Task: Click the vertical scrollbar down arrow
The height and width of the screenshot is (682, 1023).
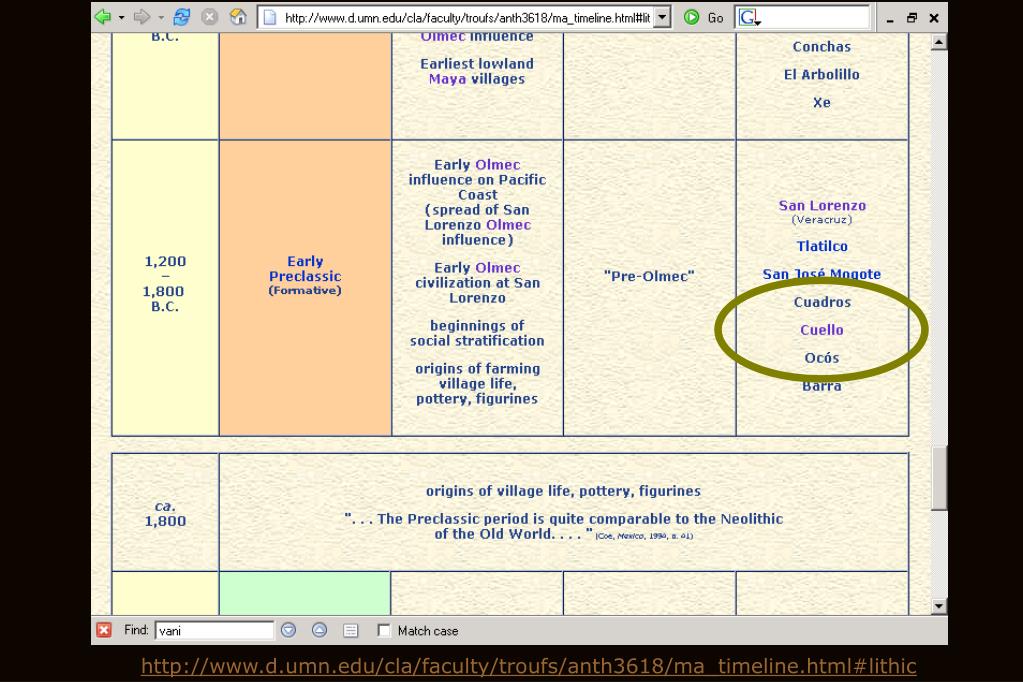Action: pos(938,606)
